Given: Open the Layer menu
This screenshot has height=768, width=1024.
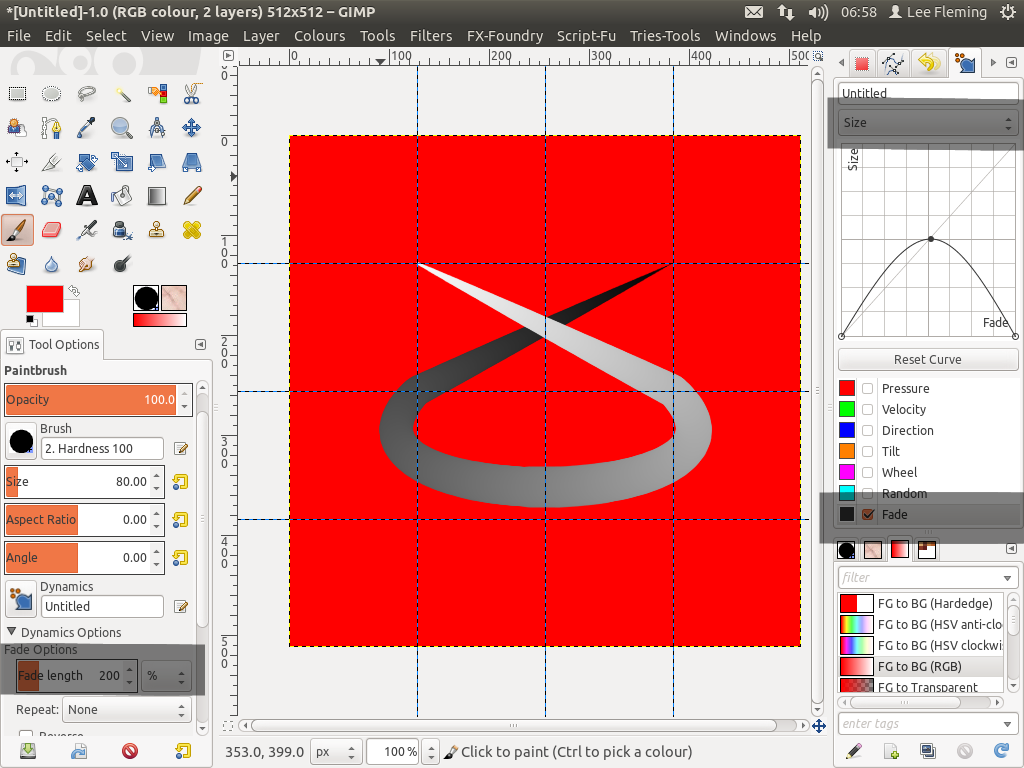Looking at the screenshot, I should point(261,36).
